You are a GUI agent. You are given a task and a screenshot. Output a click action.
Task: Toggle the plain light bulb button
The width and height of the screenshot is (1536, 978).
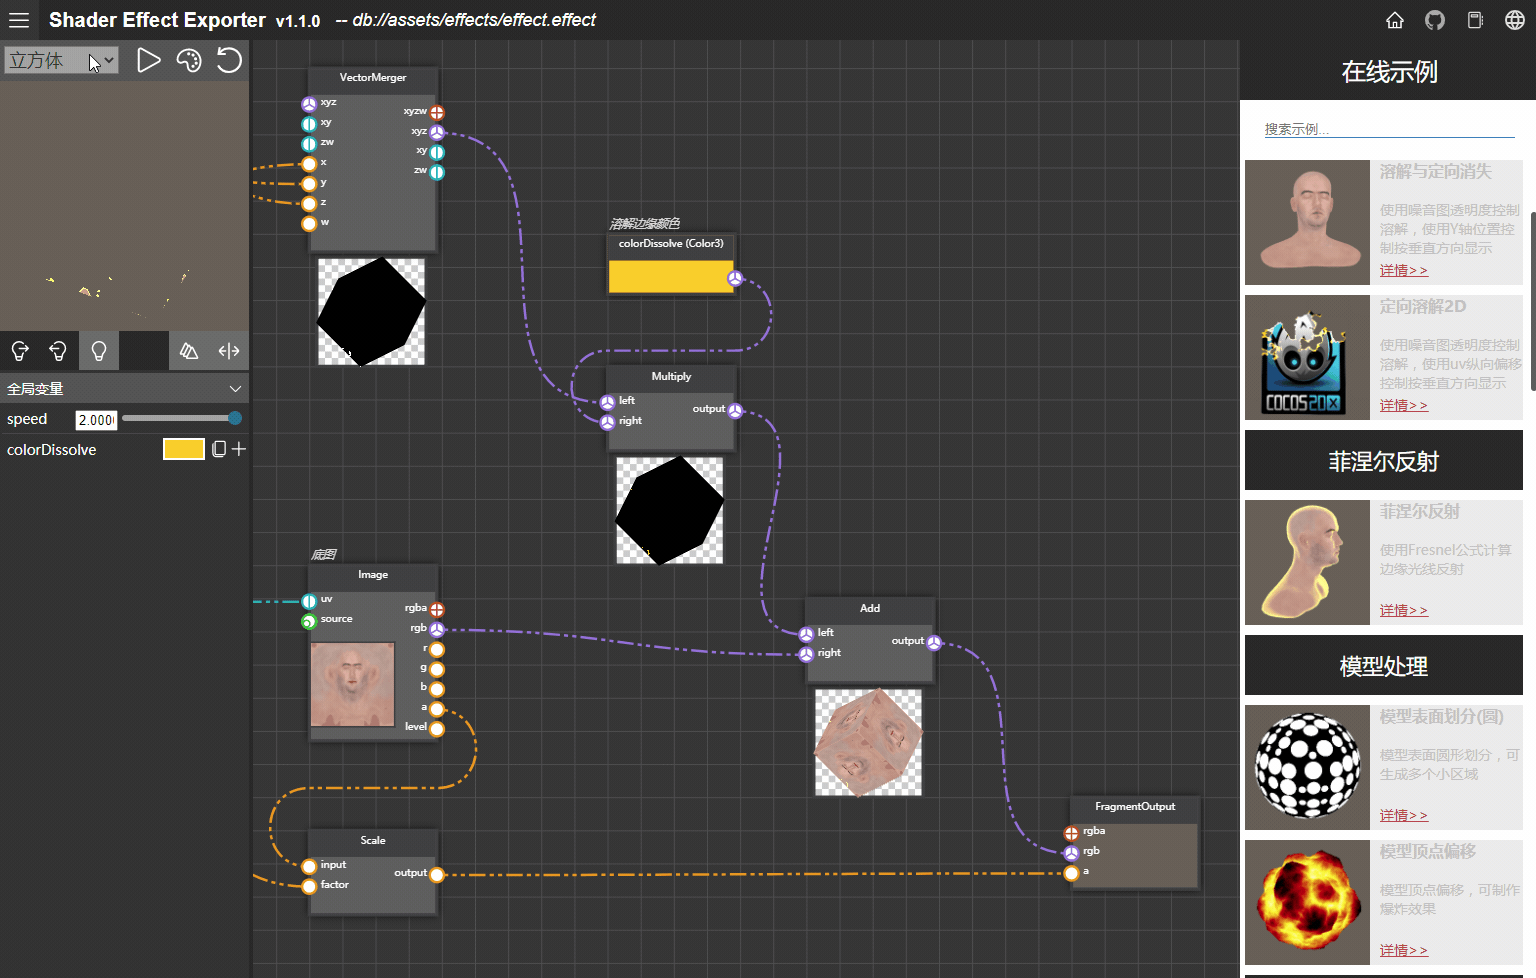click(x=99, y=351)
